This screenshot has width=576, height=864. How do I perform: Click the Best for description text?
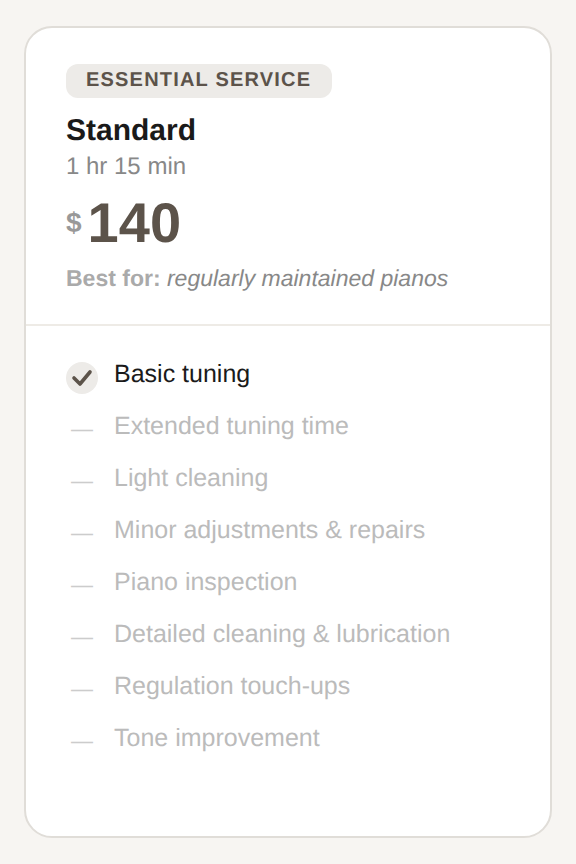(x=258, y=279)
